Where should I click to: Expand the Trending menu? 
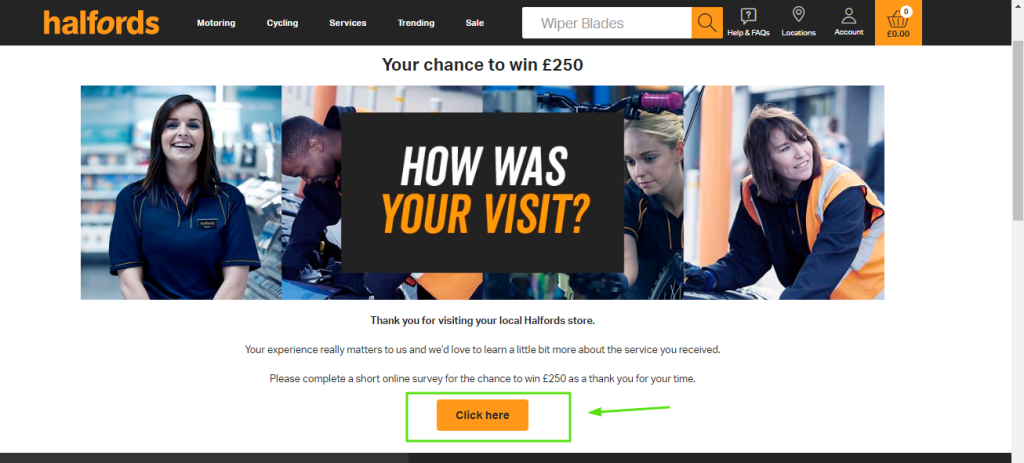[x=416, y=23]
